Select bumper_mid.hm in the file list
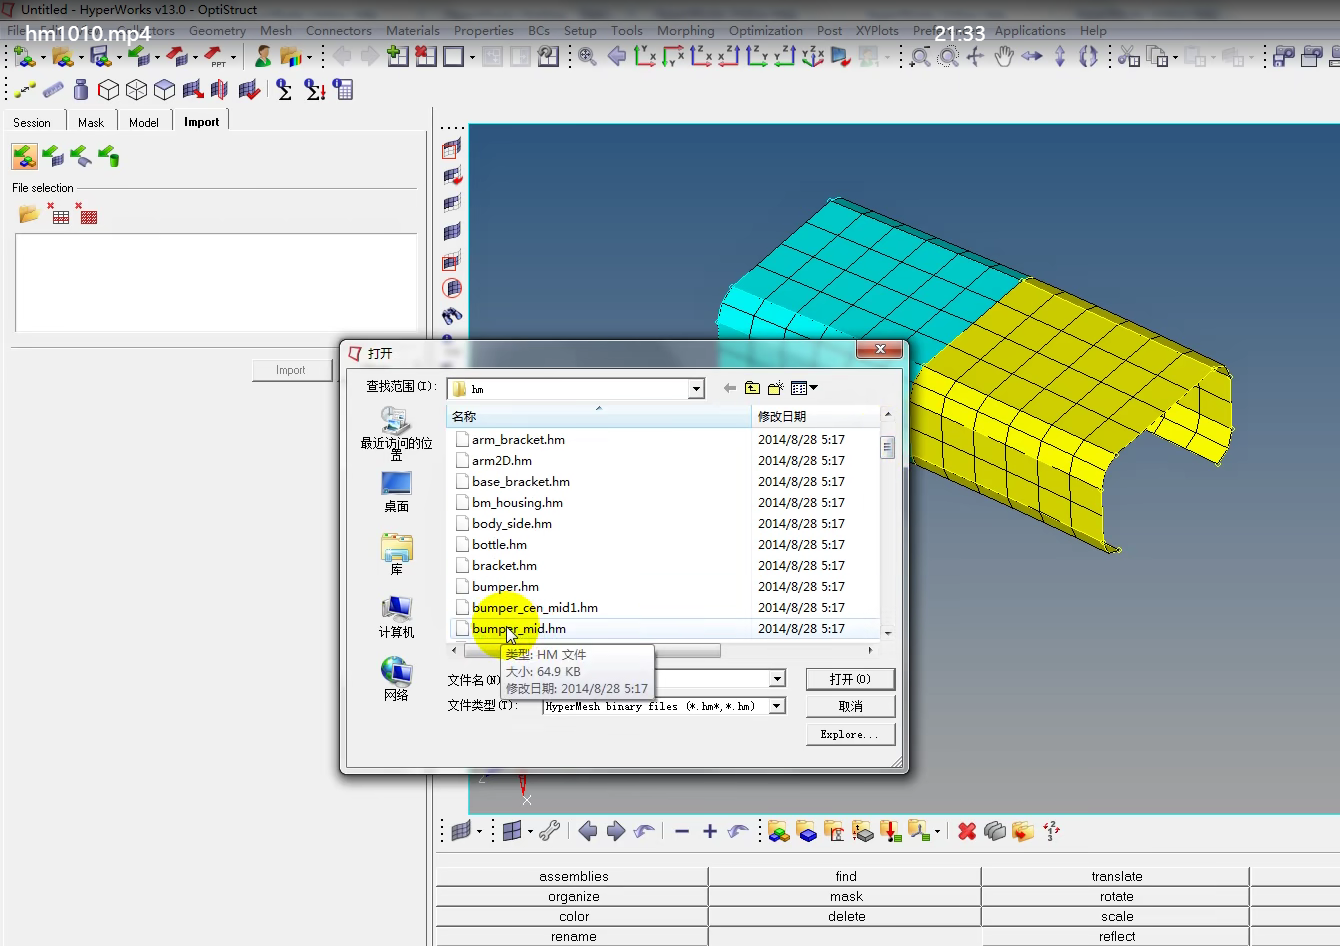The width and height of the screenshot is (1340, 946). pos(520,628)
